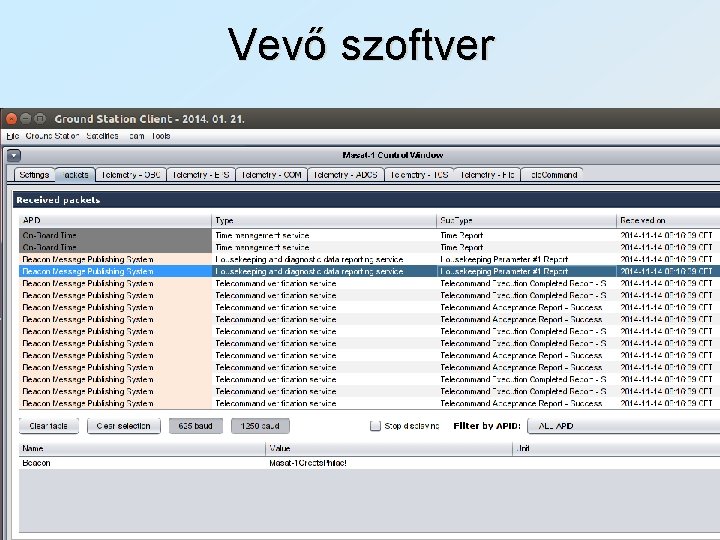Open the Telemetry - ADCS tab
This screenshot has height=540, width=720.
click(345, 175)
